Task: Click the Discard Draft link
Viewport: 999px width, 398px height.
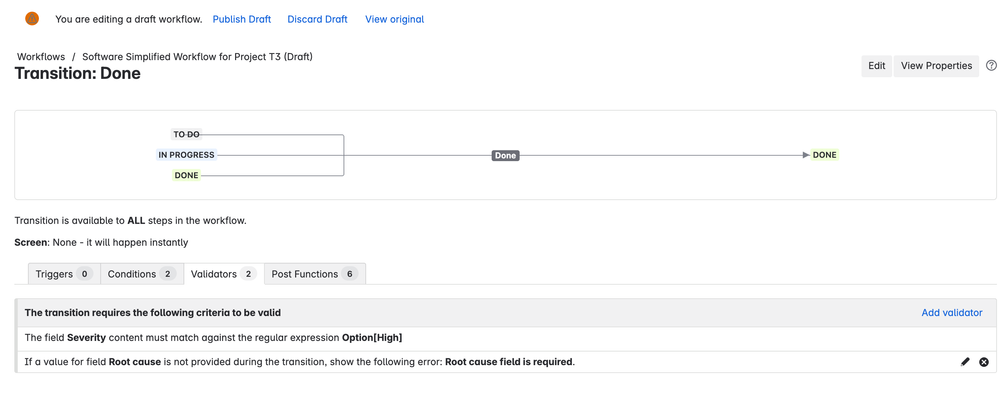Action: click(317, 19)
